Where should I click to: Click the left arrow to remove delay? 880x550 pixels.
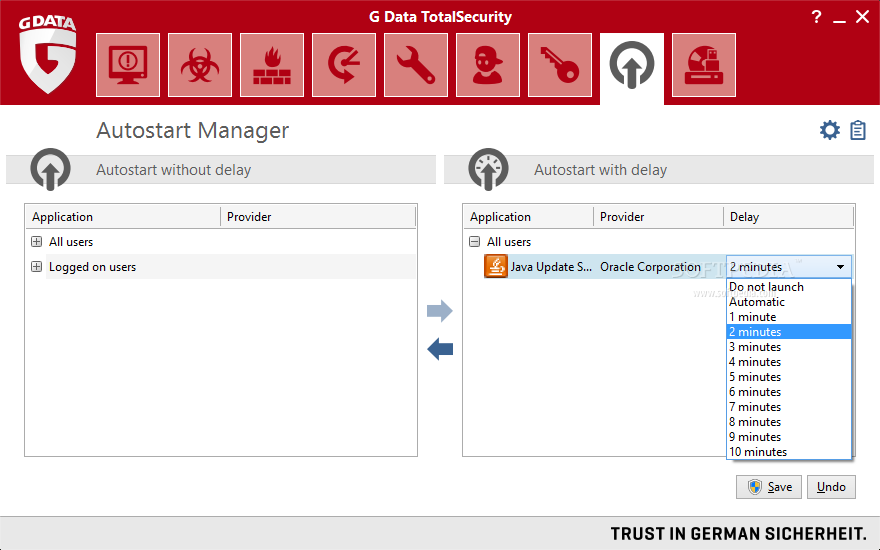440,349
